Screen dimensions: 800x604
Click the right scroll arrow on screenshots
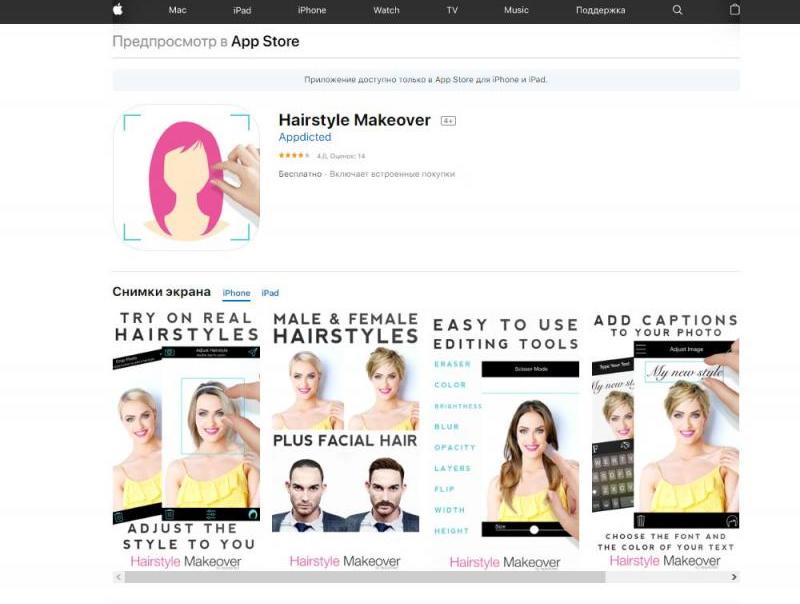734,577
